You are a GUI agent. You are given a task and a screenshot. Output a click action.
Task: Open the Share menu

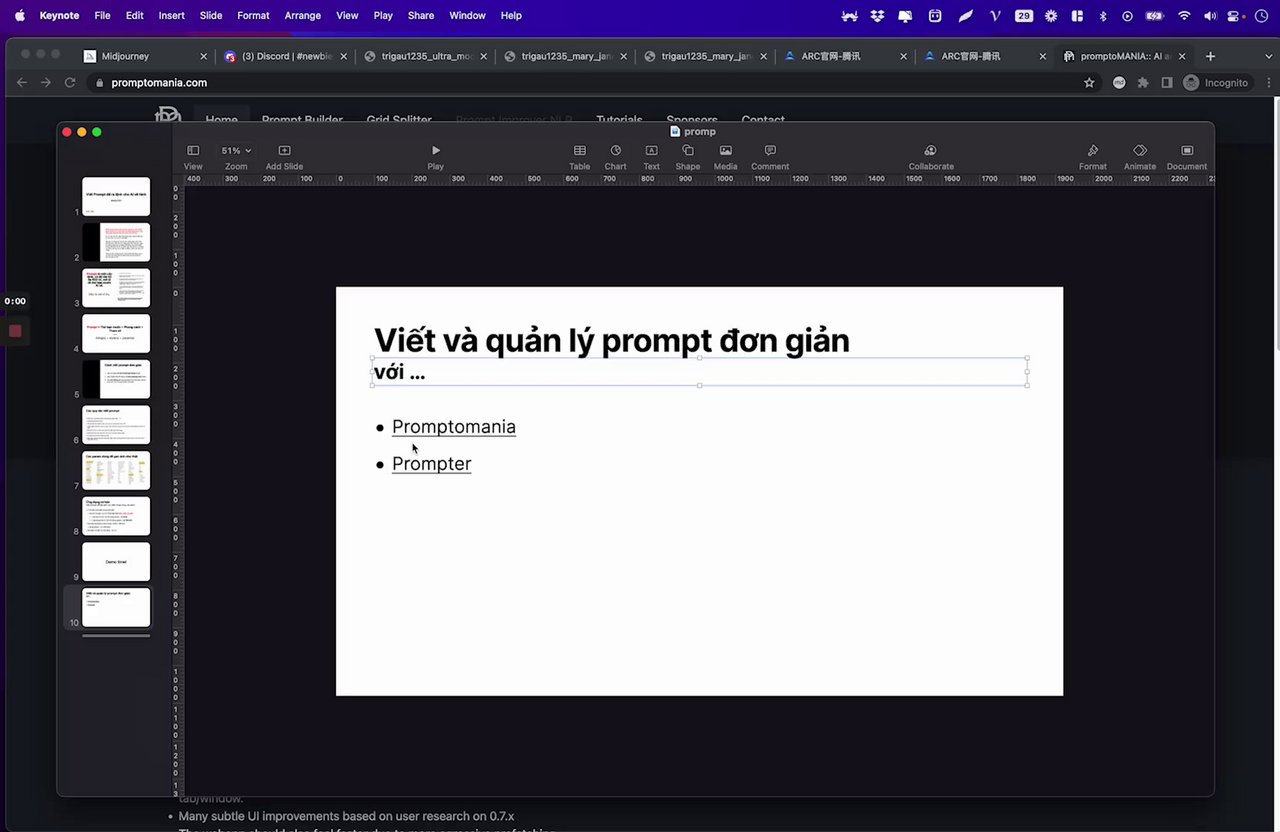coord(421,15)
